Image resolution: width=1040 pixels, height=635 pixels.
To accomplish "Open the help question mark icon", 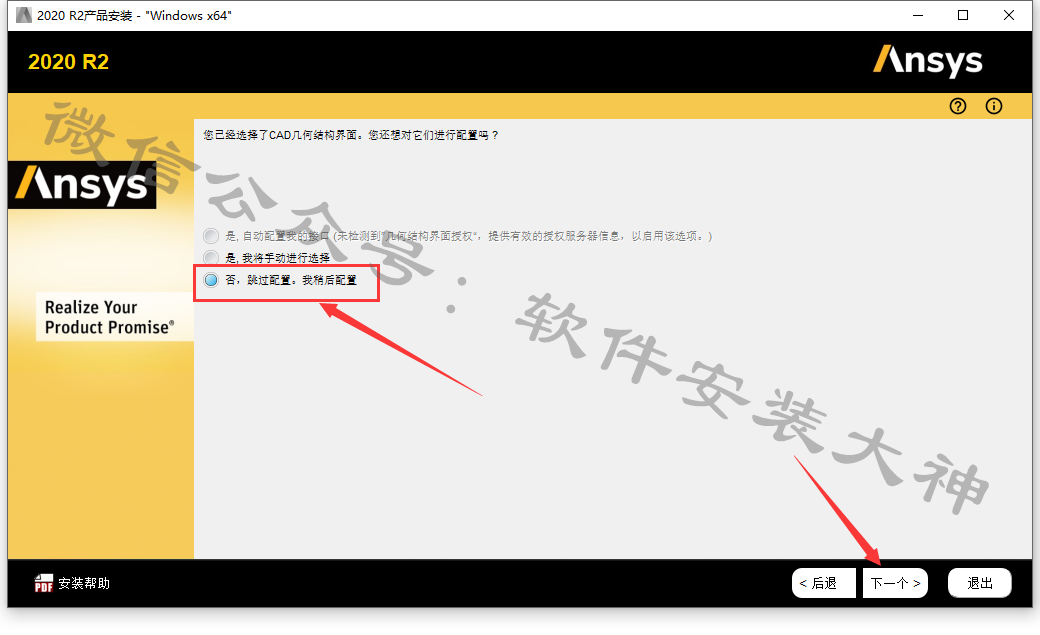I will point(958,106).
